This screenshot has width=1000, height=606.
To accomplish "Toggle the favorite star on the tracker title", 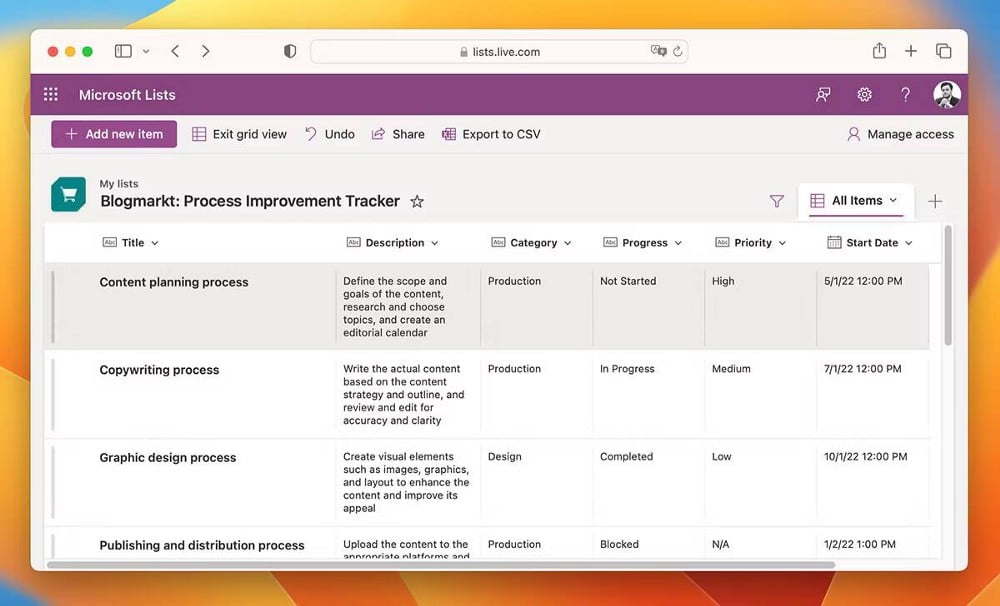I will click(417, 201).
